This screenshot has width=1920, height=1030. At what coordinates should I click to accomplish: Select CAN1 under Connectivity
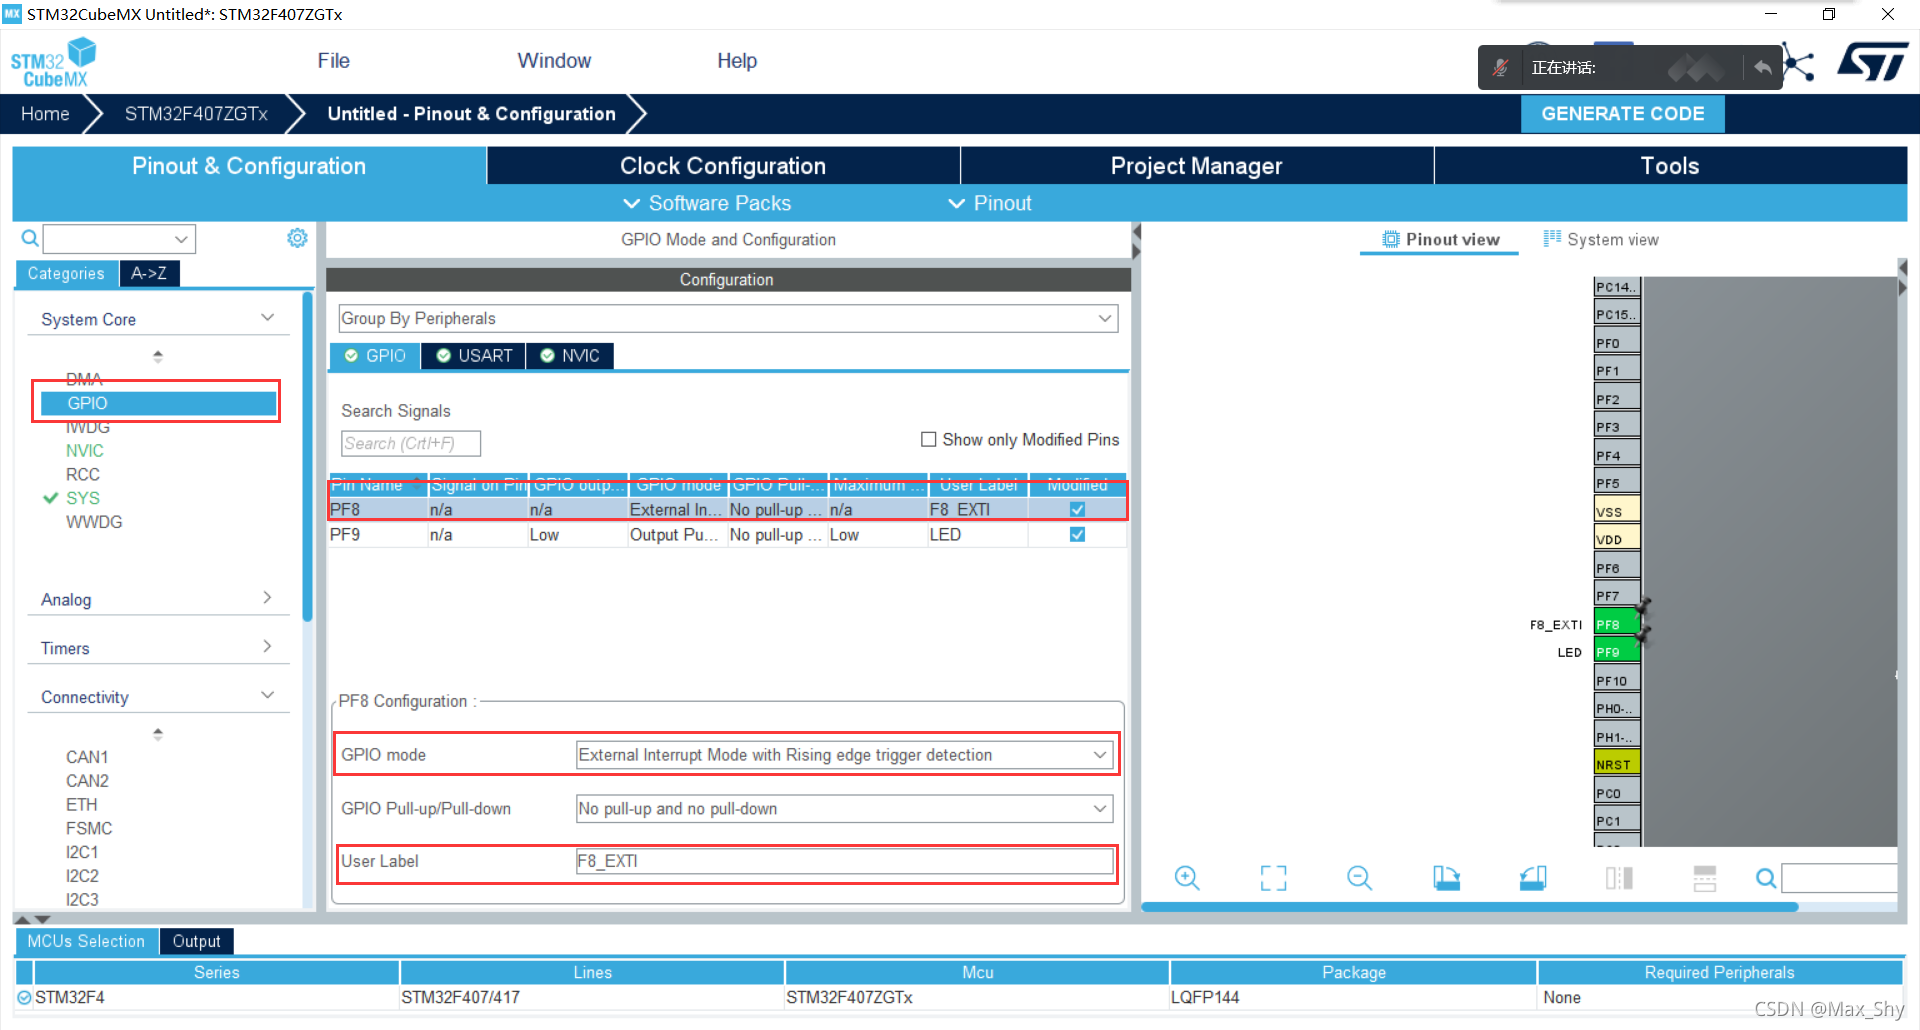pos(87,757)
